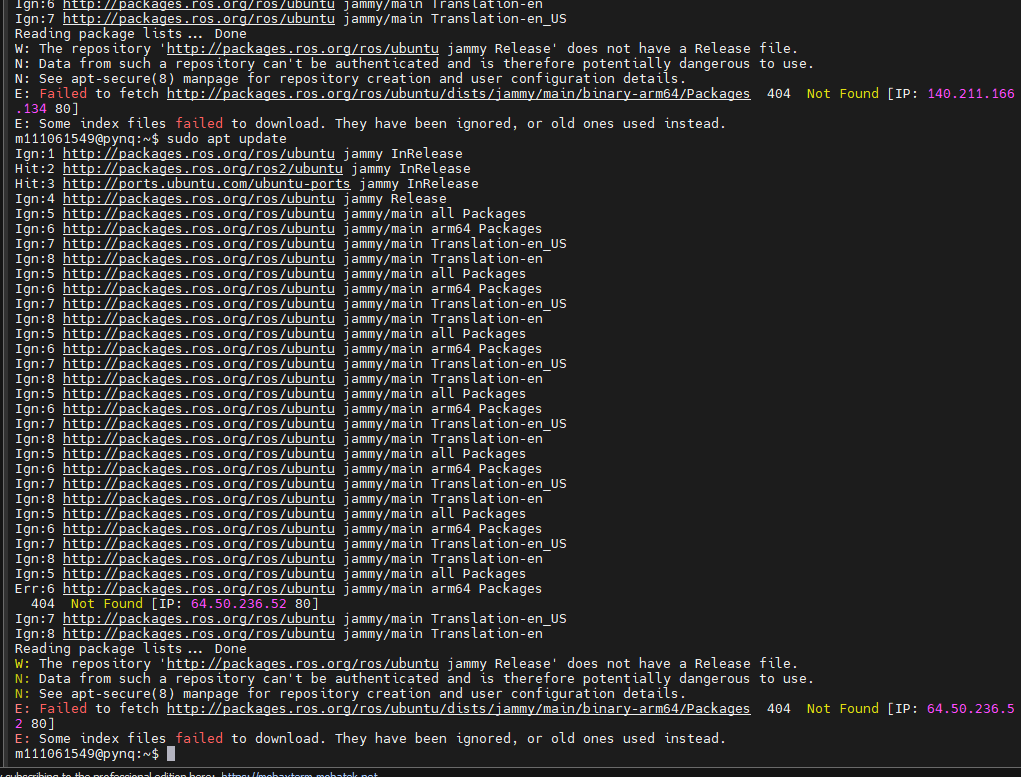The image size is (1021, 777).
Task: Click the '2 80]' wrapped line text
Action: (35, 724)
